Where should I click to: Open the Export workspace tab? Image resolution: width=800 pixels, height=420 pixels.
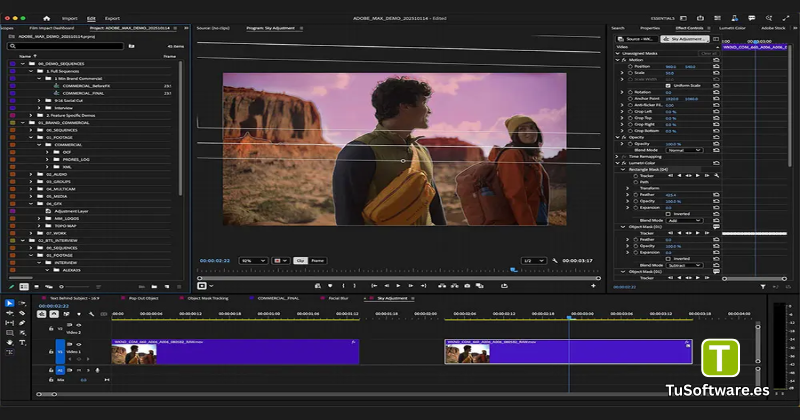(x=112, y=18)
